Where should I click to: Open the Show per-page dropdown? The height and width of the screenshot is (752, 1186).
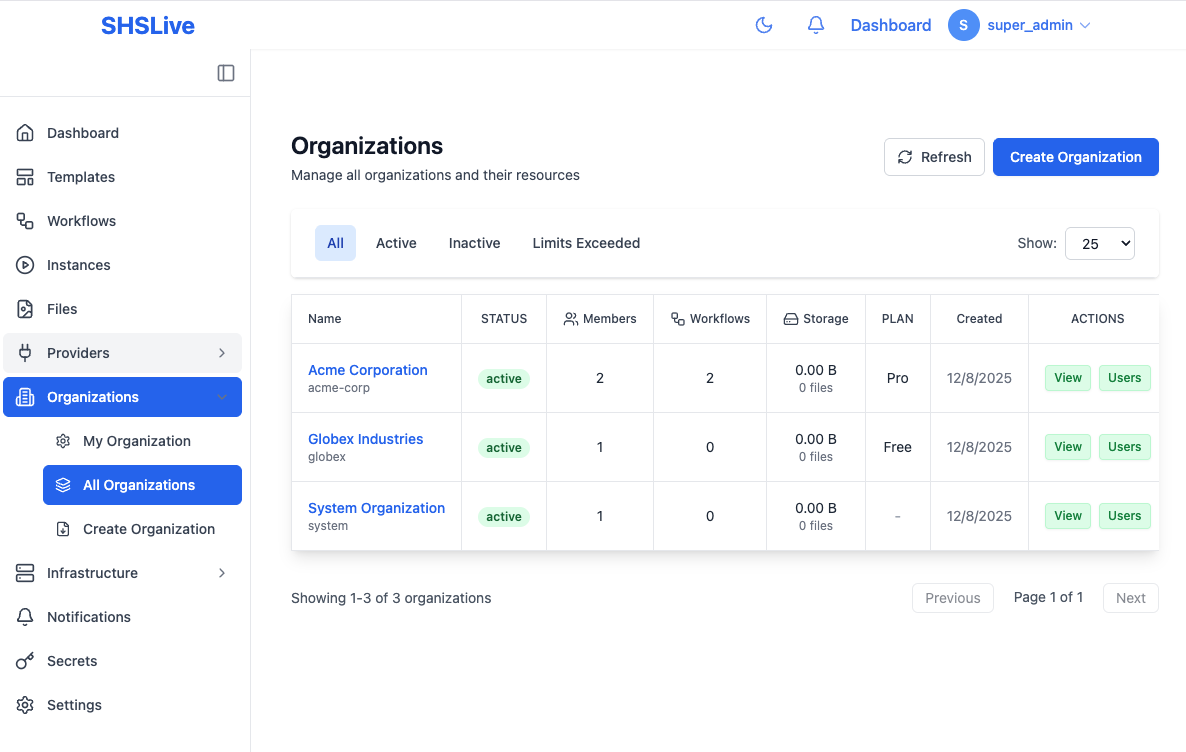(x=1099, y=243)
